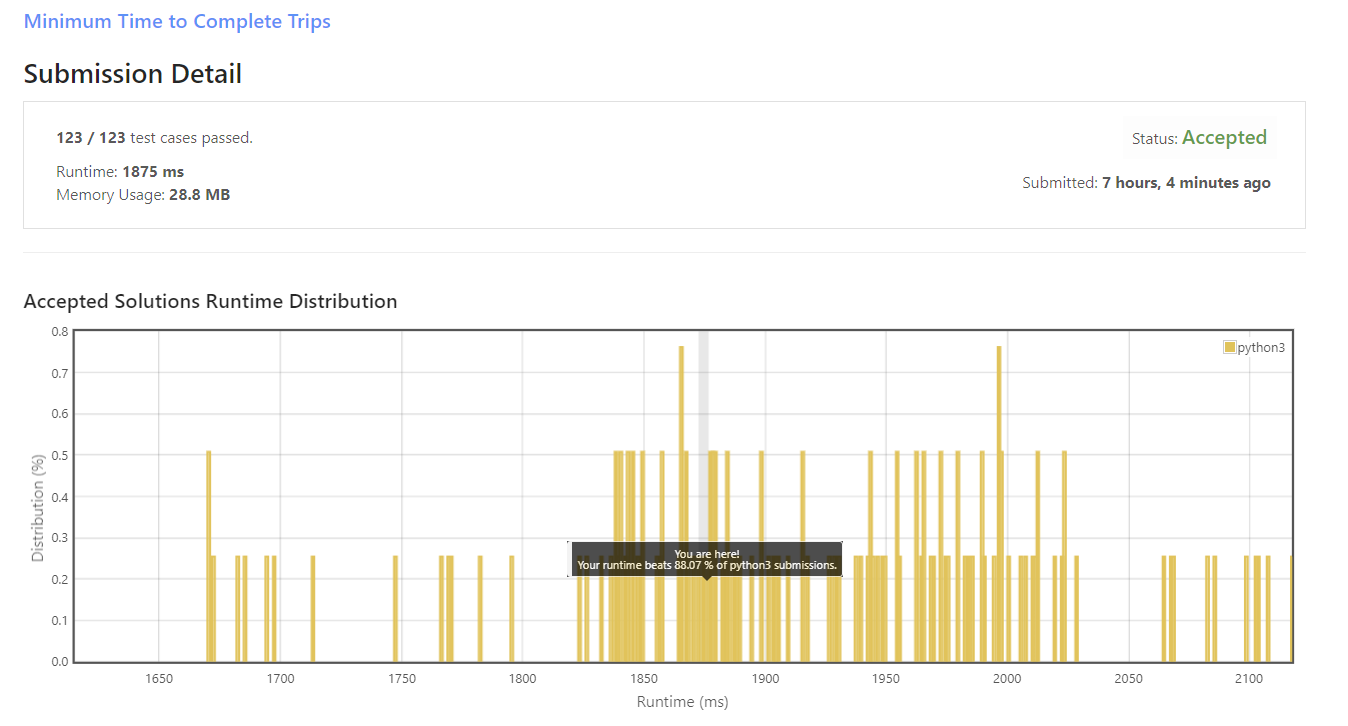Click the Accepted Solutions Runtime Distribution heading
This screenshot has height=726, width=1348.
tap(210, 301)
